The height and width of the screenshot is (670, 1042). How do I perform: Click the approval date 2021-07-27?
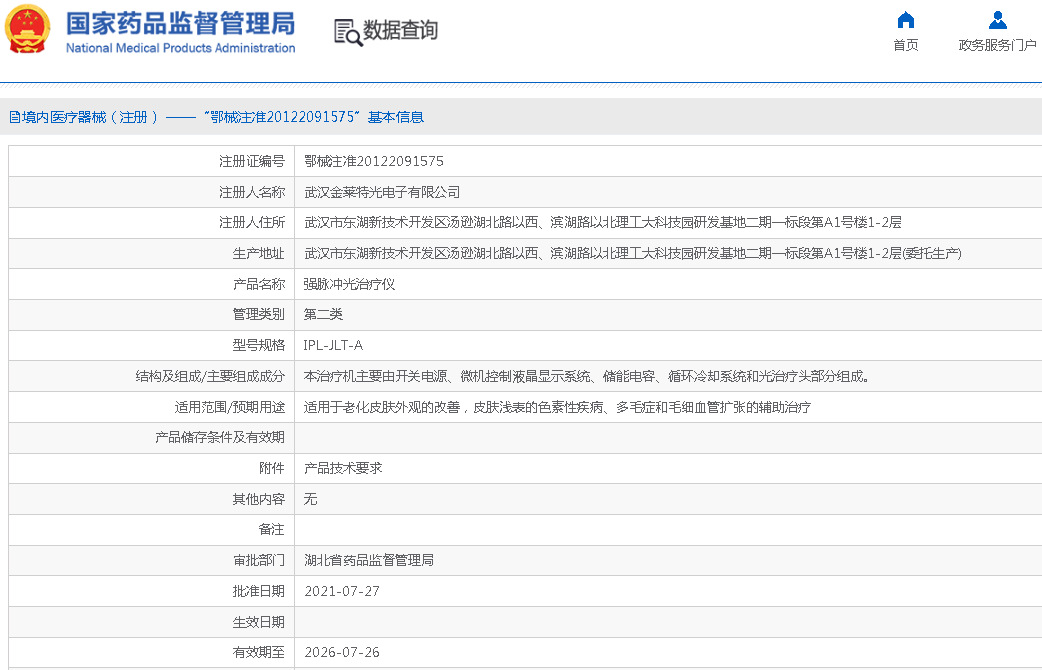342,591
